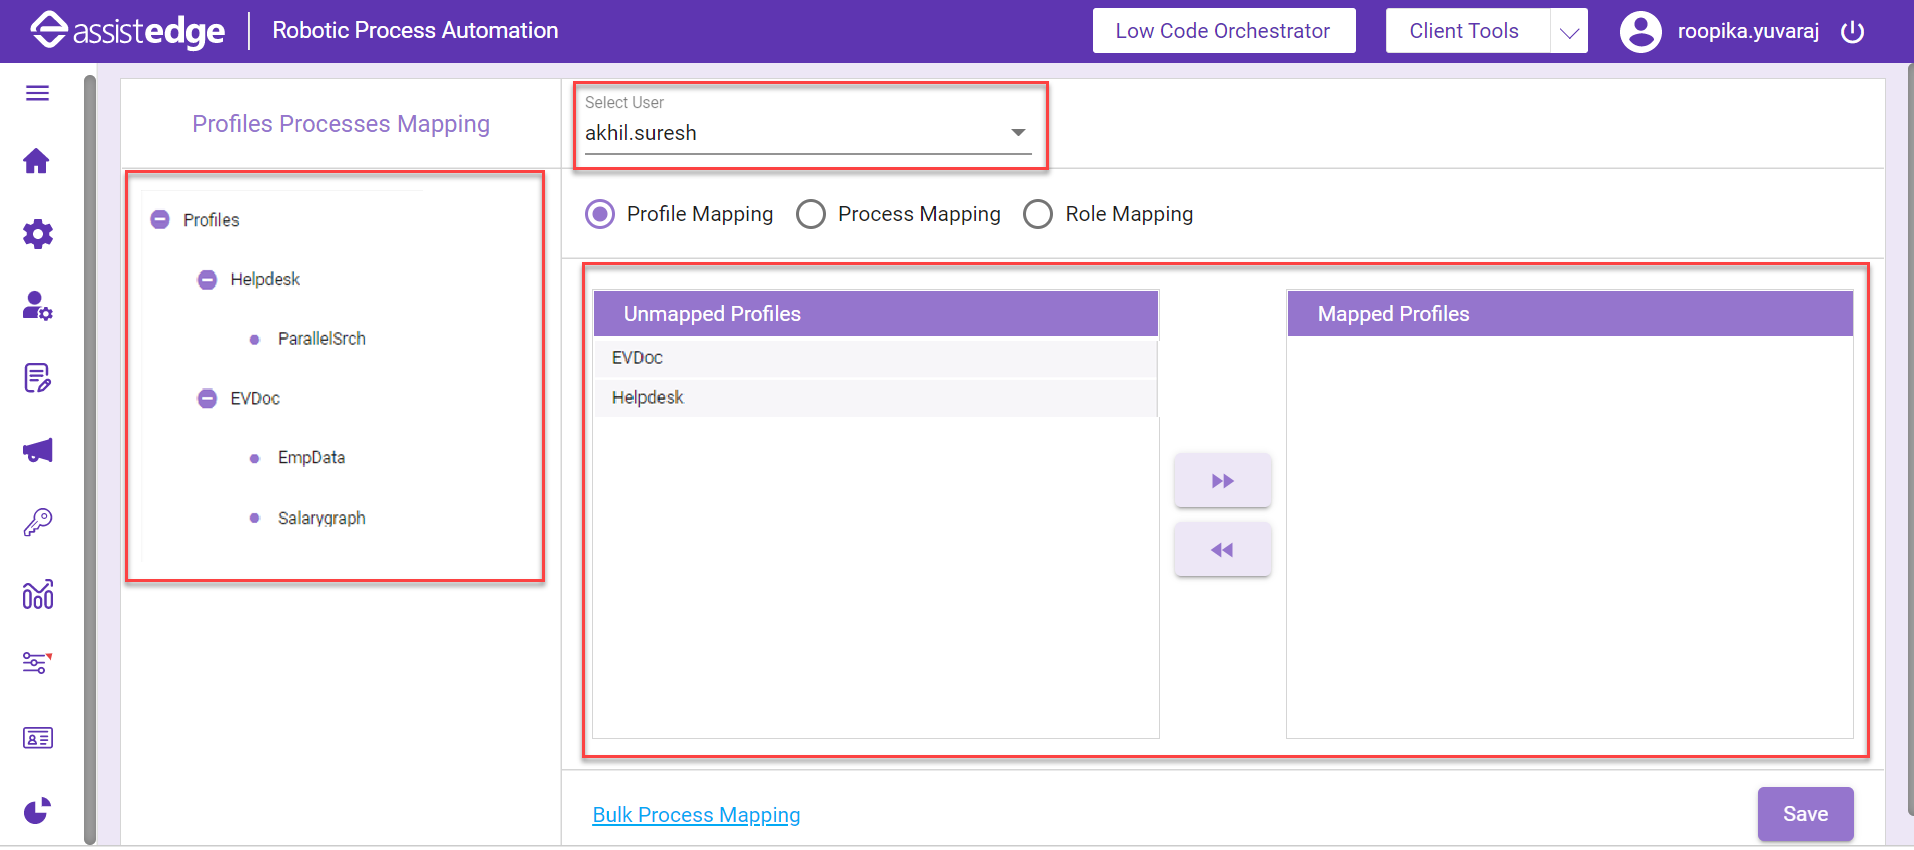Click the double left arrows unmap button

(1222, 550)
